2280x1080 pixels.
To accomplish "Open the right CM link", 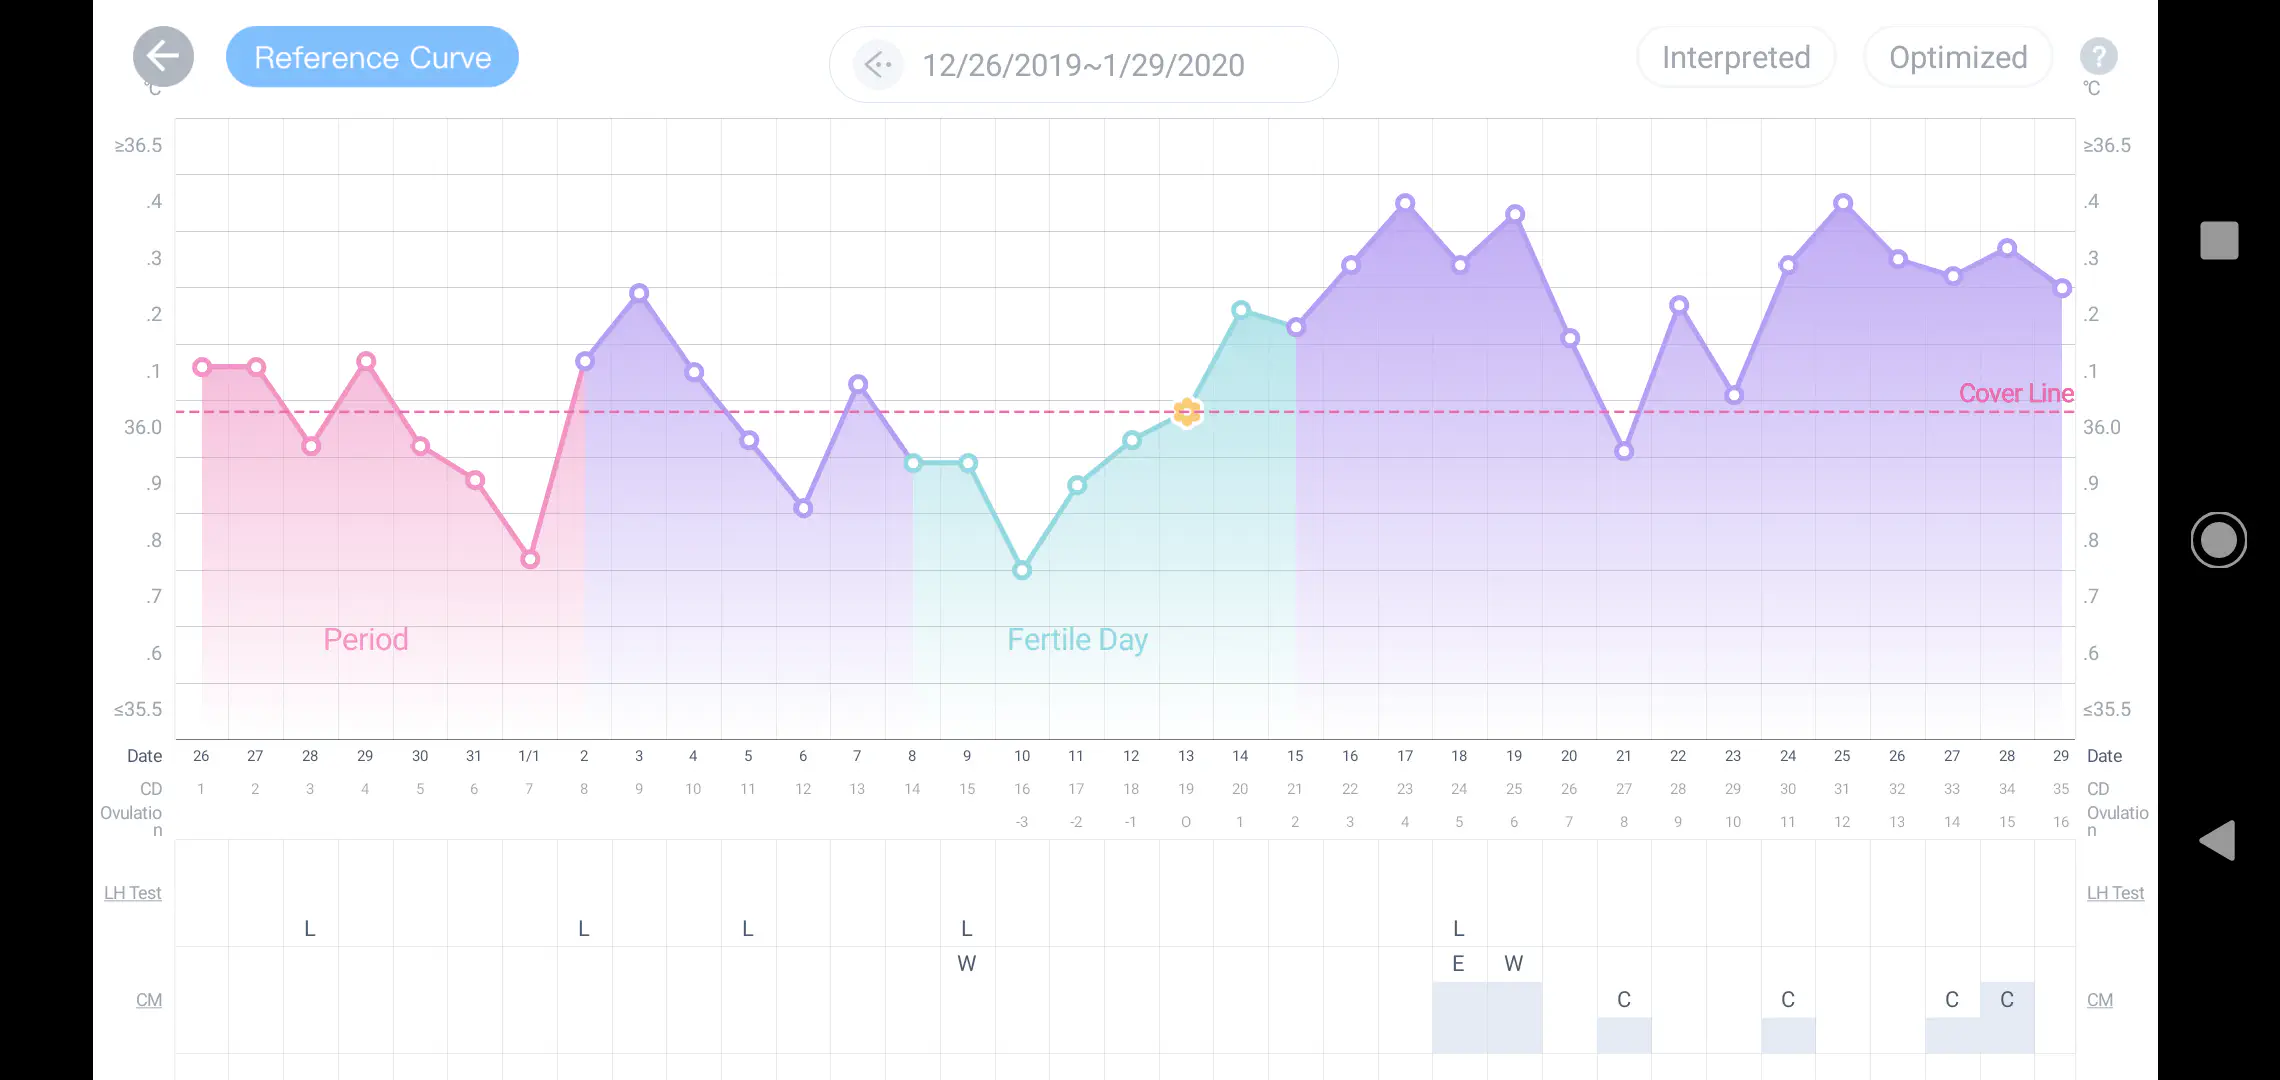I will pyautogui.click(x=2099, y=1000).
